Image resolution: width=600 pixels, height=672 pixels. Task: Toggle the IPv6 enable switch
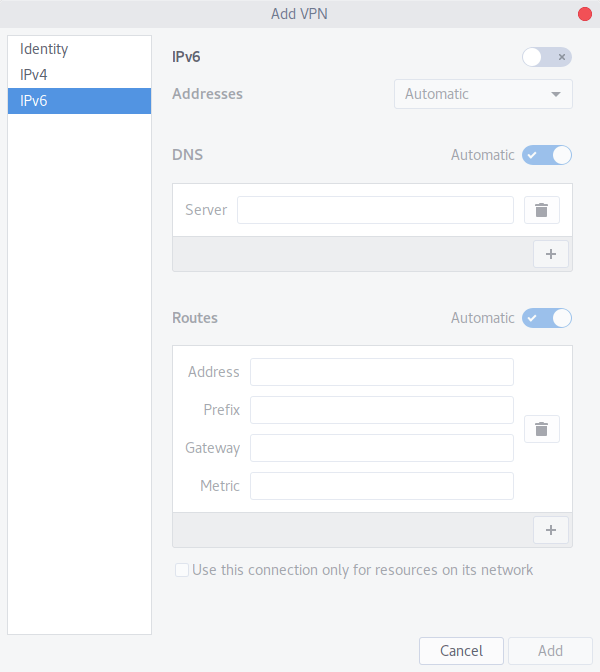(x=547, y=57)
